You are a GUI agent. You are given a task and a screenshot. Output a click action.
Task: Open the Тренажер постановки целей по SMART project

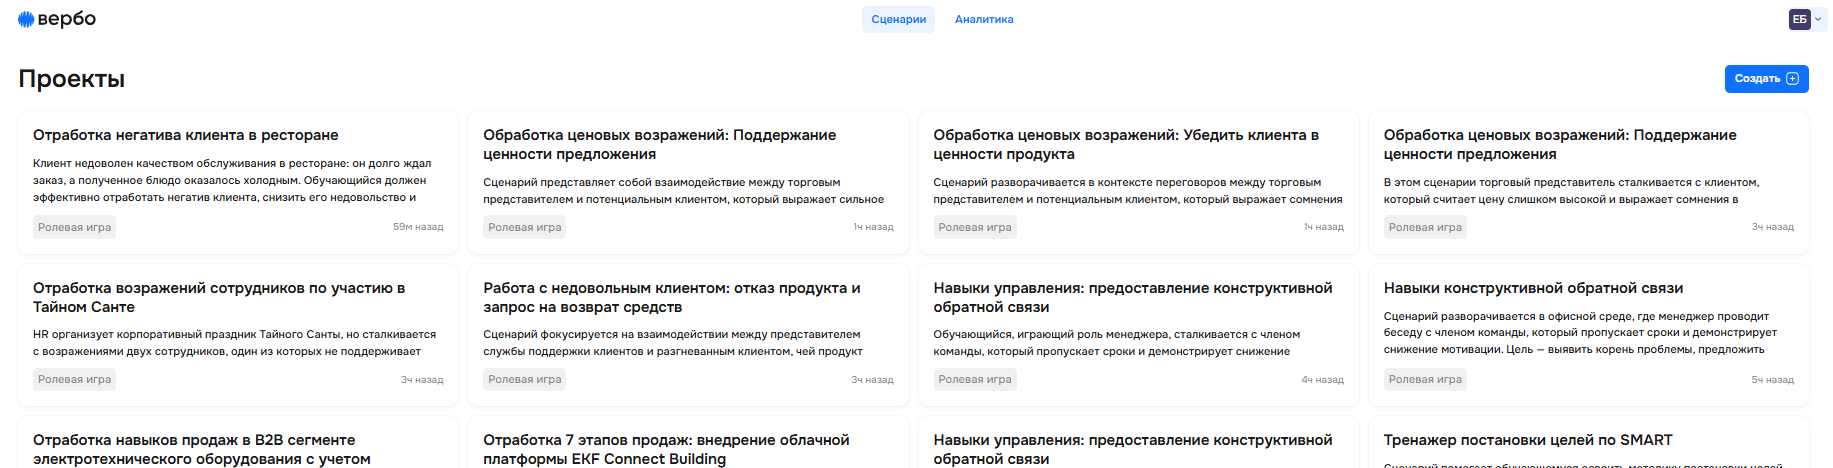1527,440
